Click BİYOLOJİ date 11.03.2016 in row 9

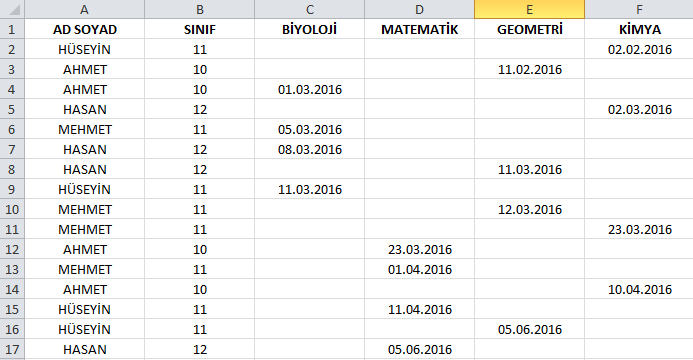[x=309, y=189]
